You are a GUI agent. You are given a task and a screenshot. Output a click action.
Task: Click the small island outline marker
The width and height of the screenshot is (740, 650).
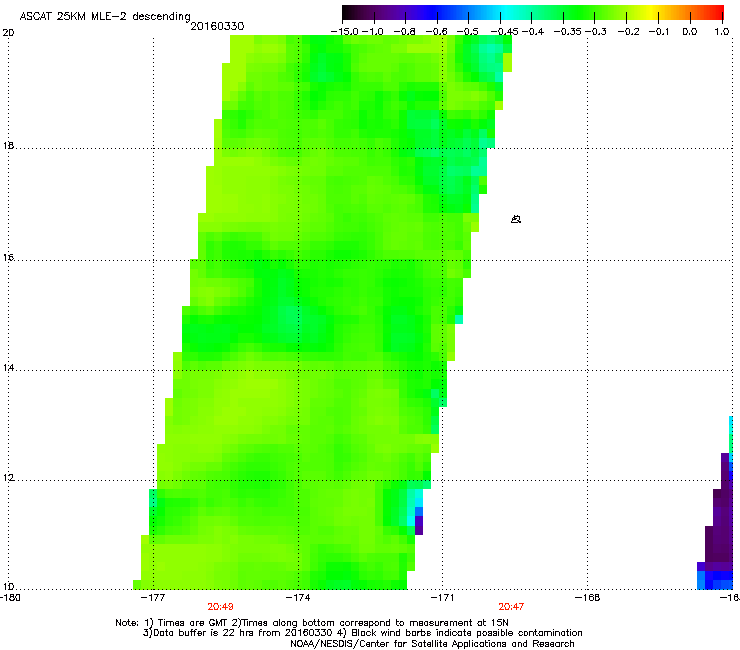coord(516,219)
